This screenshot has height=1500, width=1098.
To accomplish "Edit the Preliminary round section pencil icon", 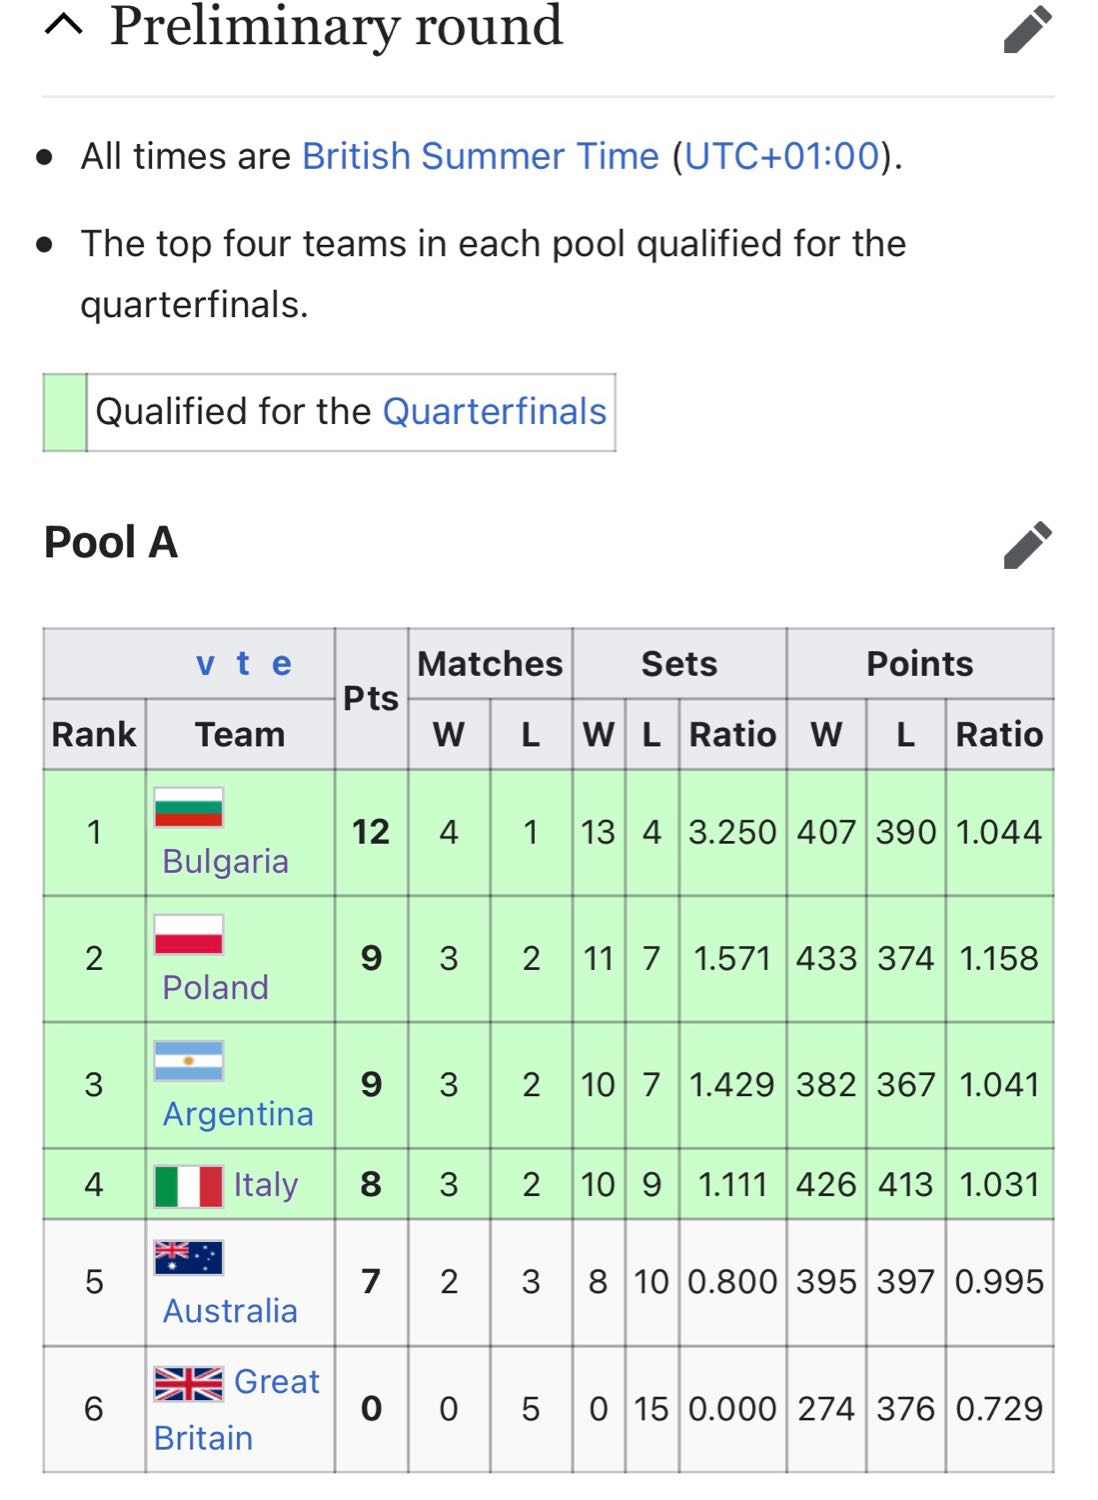I will point(1028,28).
